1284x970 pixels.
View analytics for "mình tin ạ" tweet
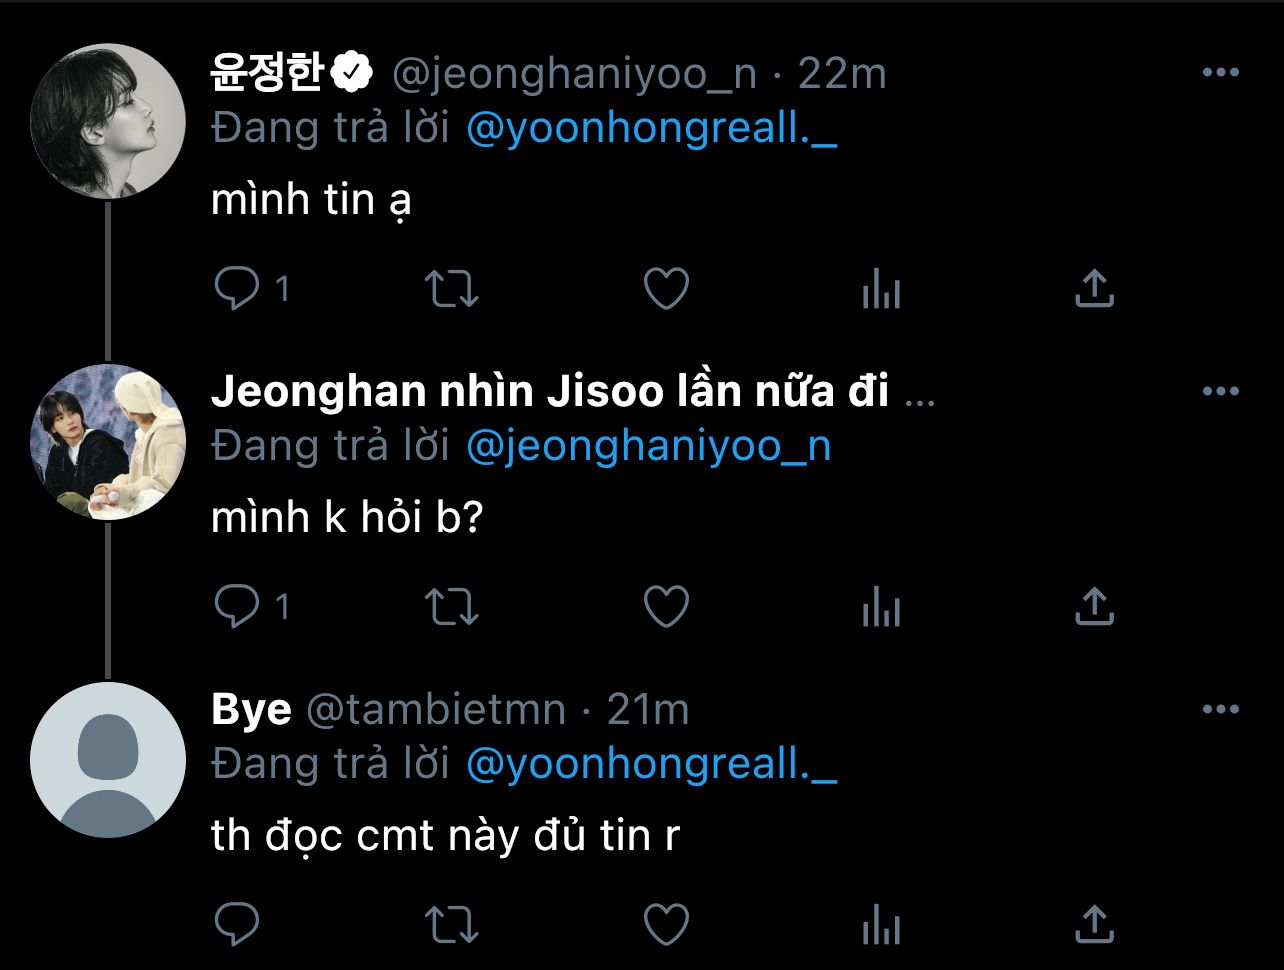coord(881,291)
